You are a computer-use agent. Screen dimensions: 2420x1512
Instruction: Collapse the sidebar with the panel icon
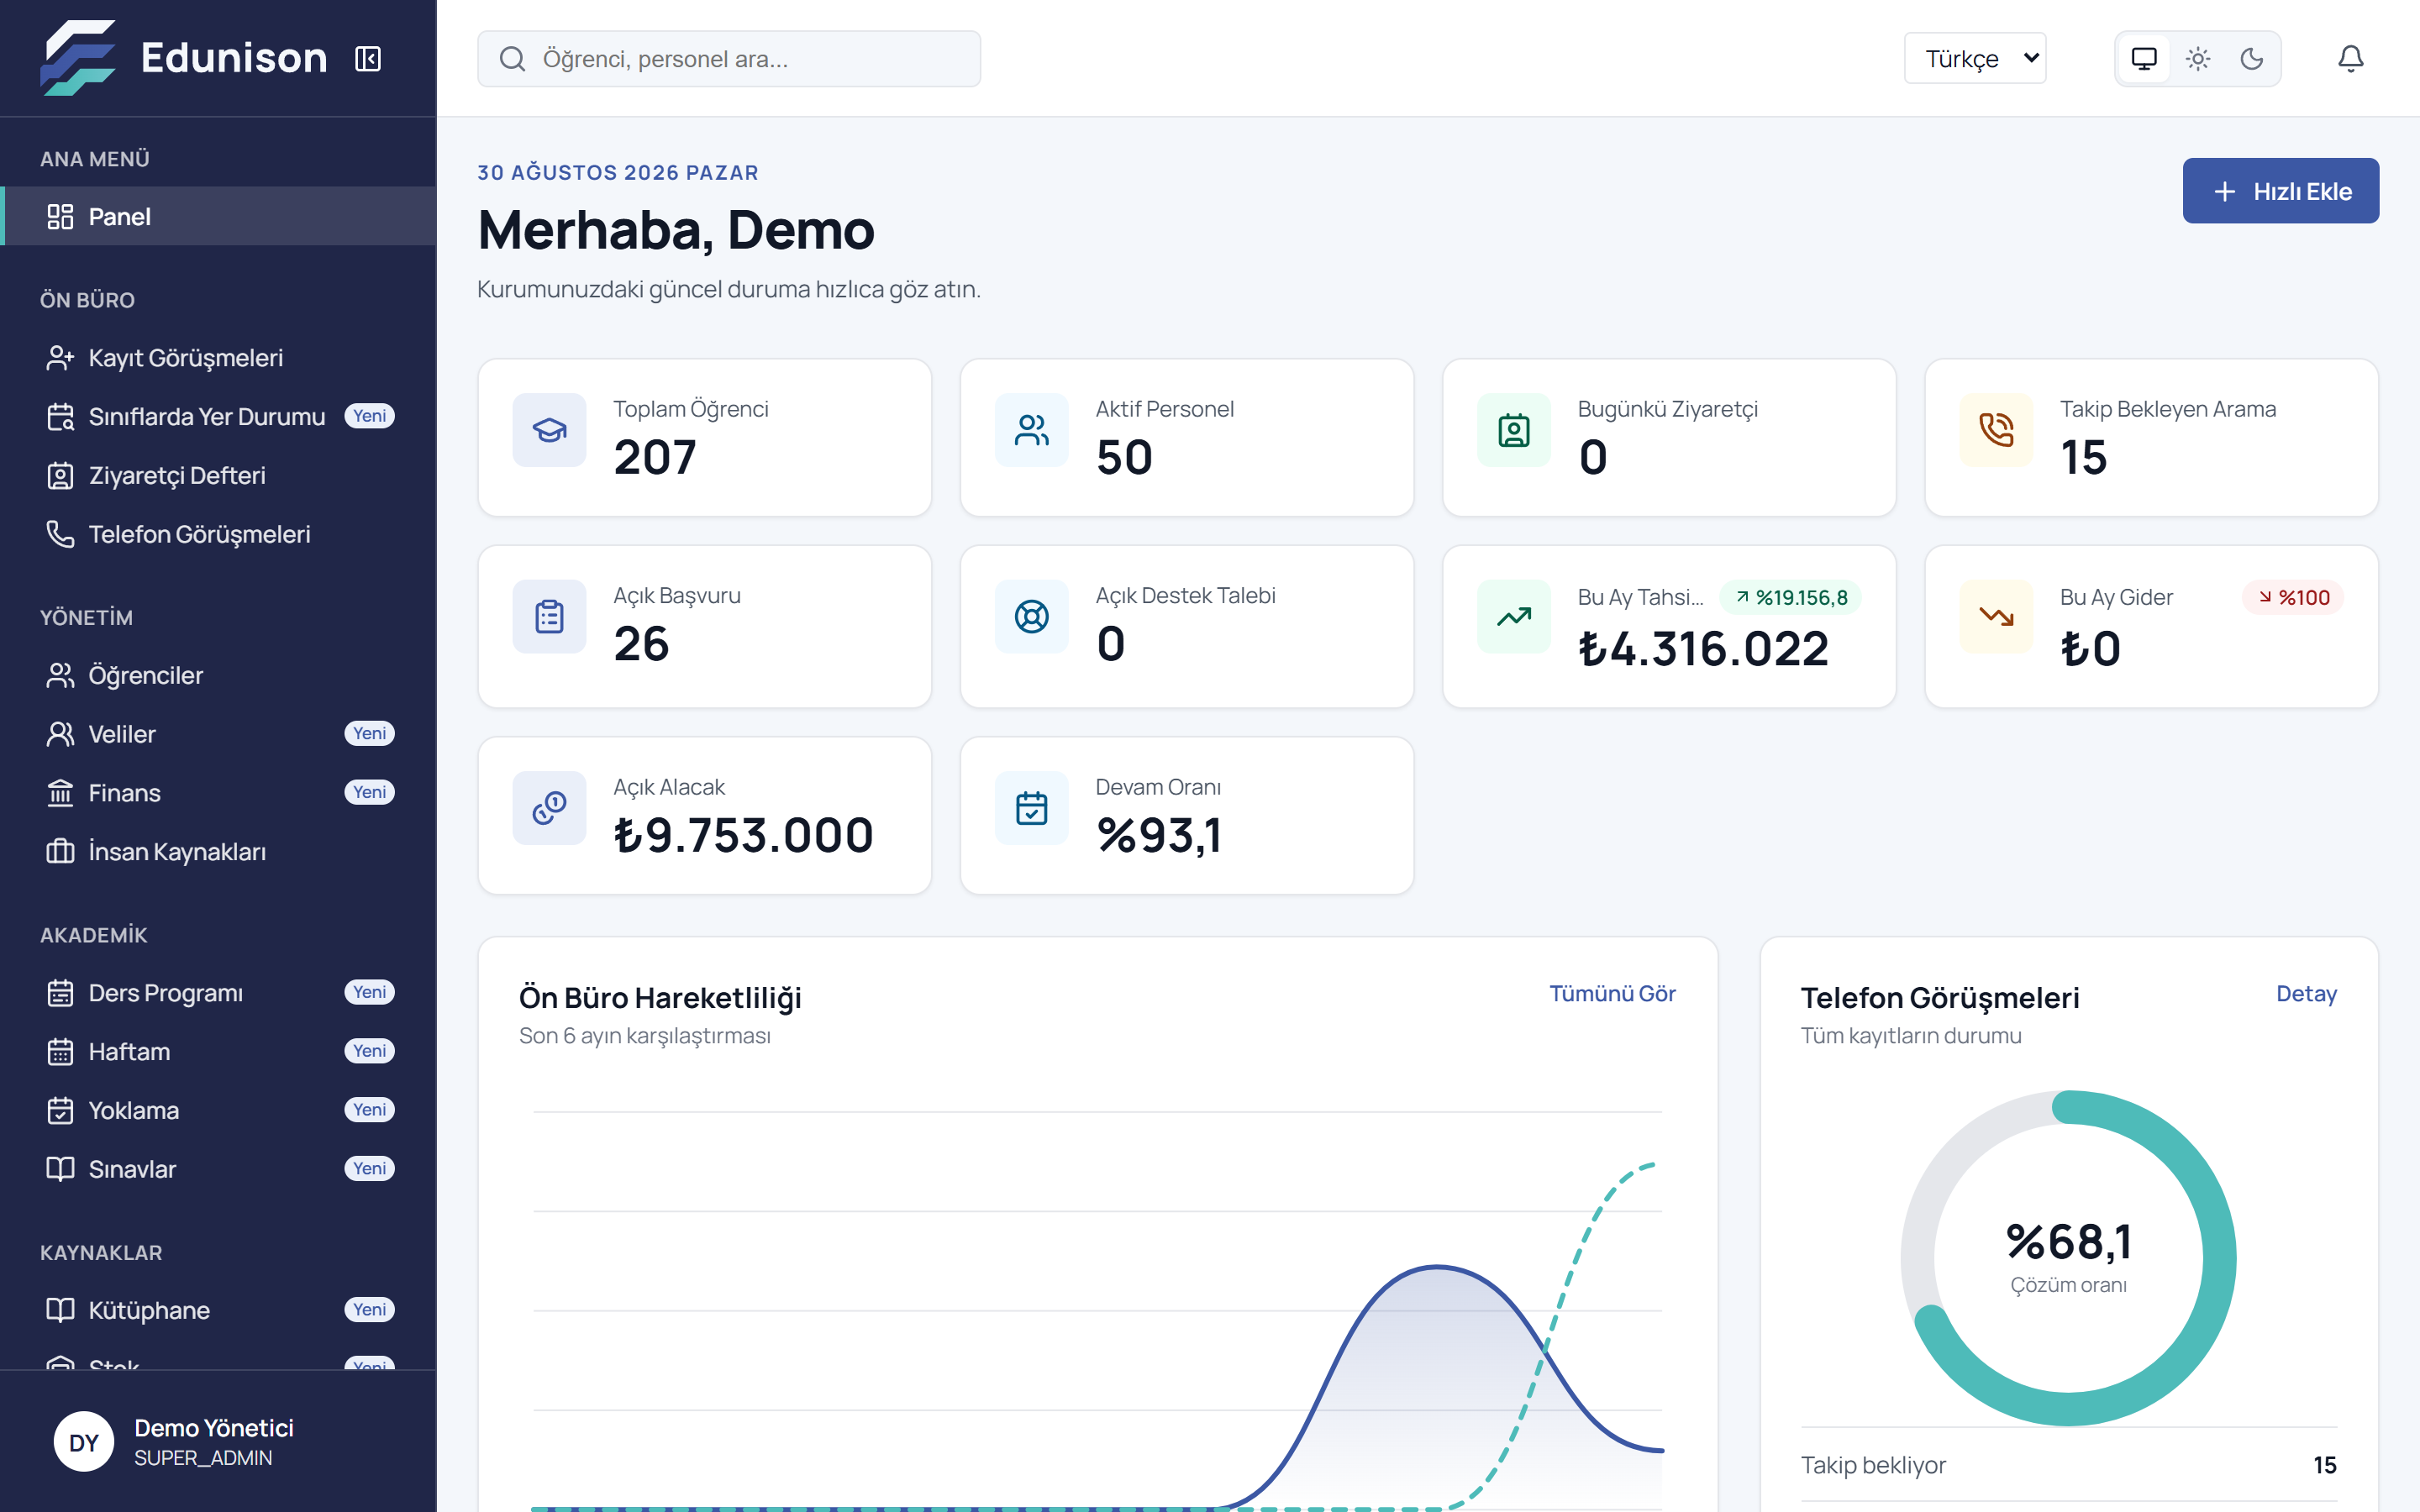pyautogui.click(x=368, y=59)
